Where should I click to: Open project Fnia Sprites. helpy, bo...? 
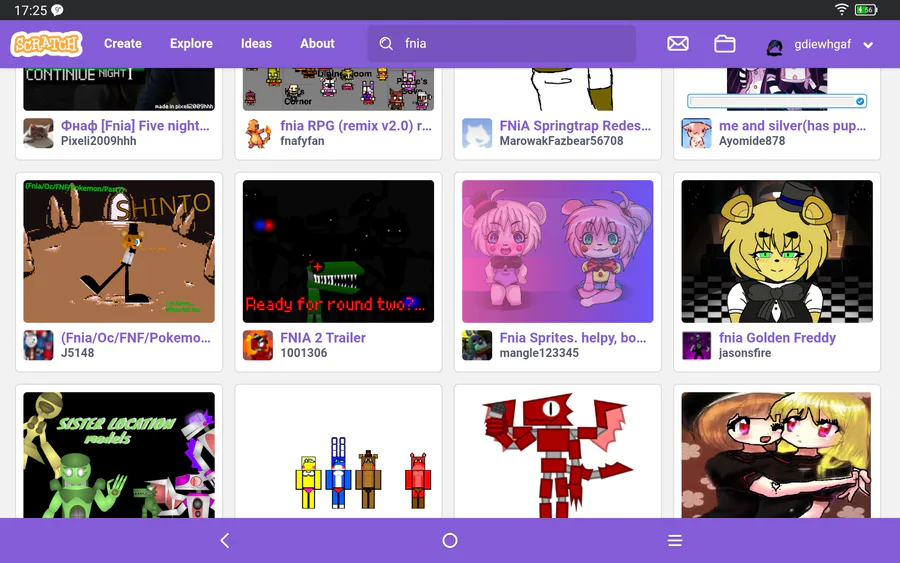tap(573, 338)
